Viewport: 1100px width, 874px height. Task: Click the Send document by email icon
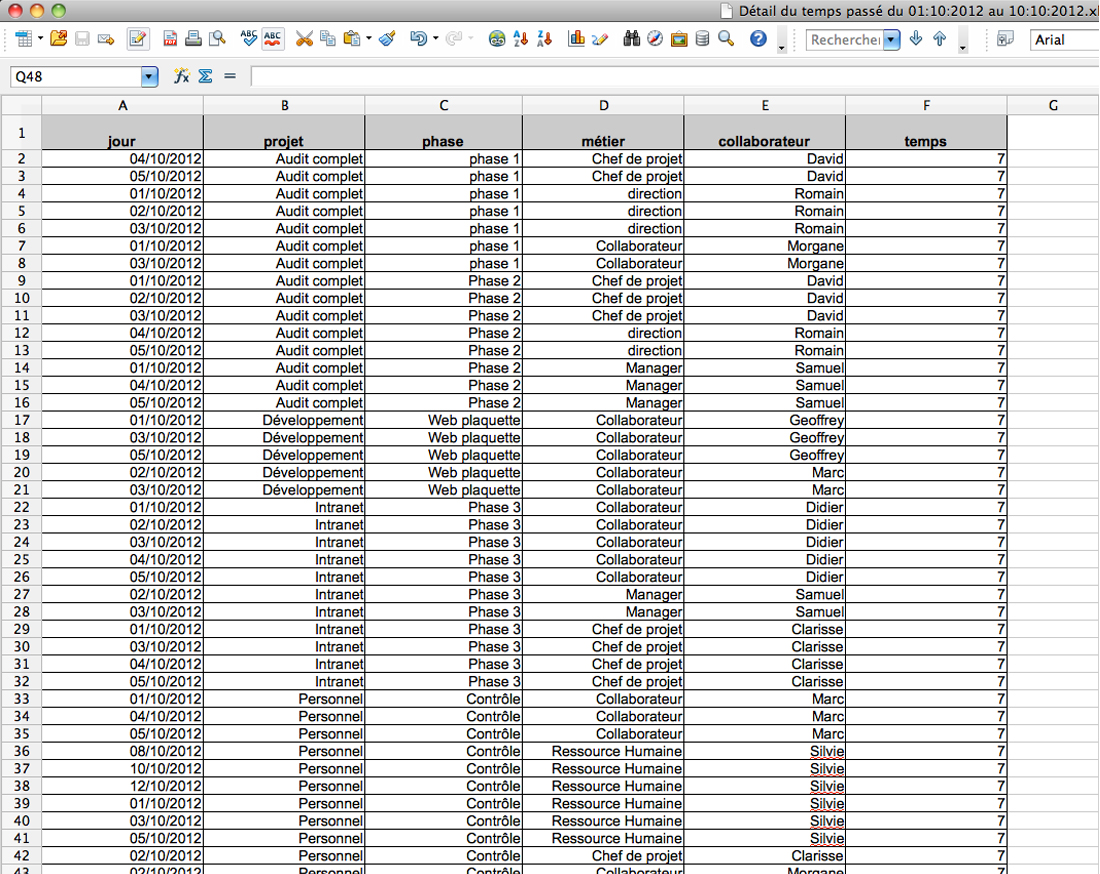tap(106, 39)
